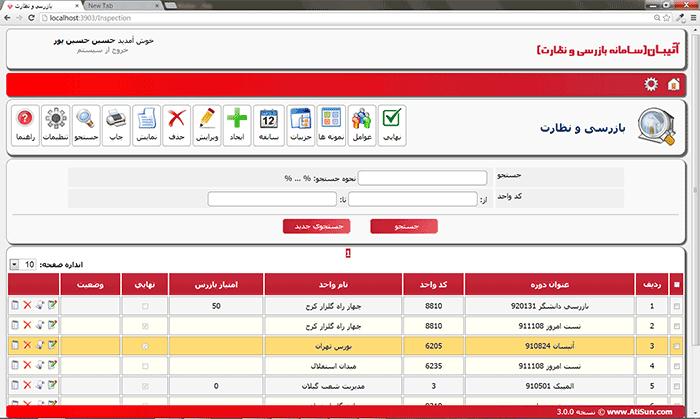Open www.AtiSun.com footer link

tap(639, 412)
